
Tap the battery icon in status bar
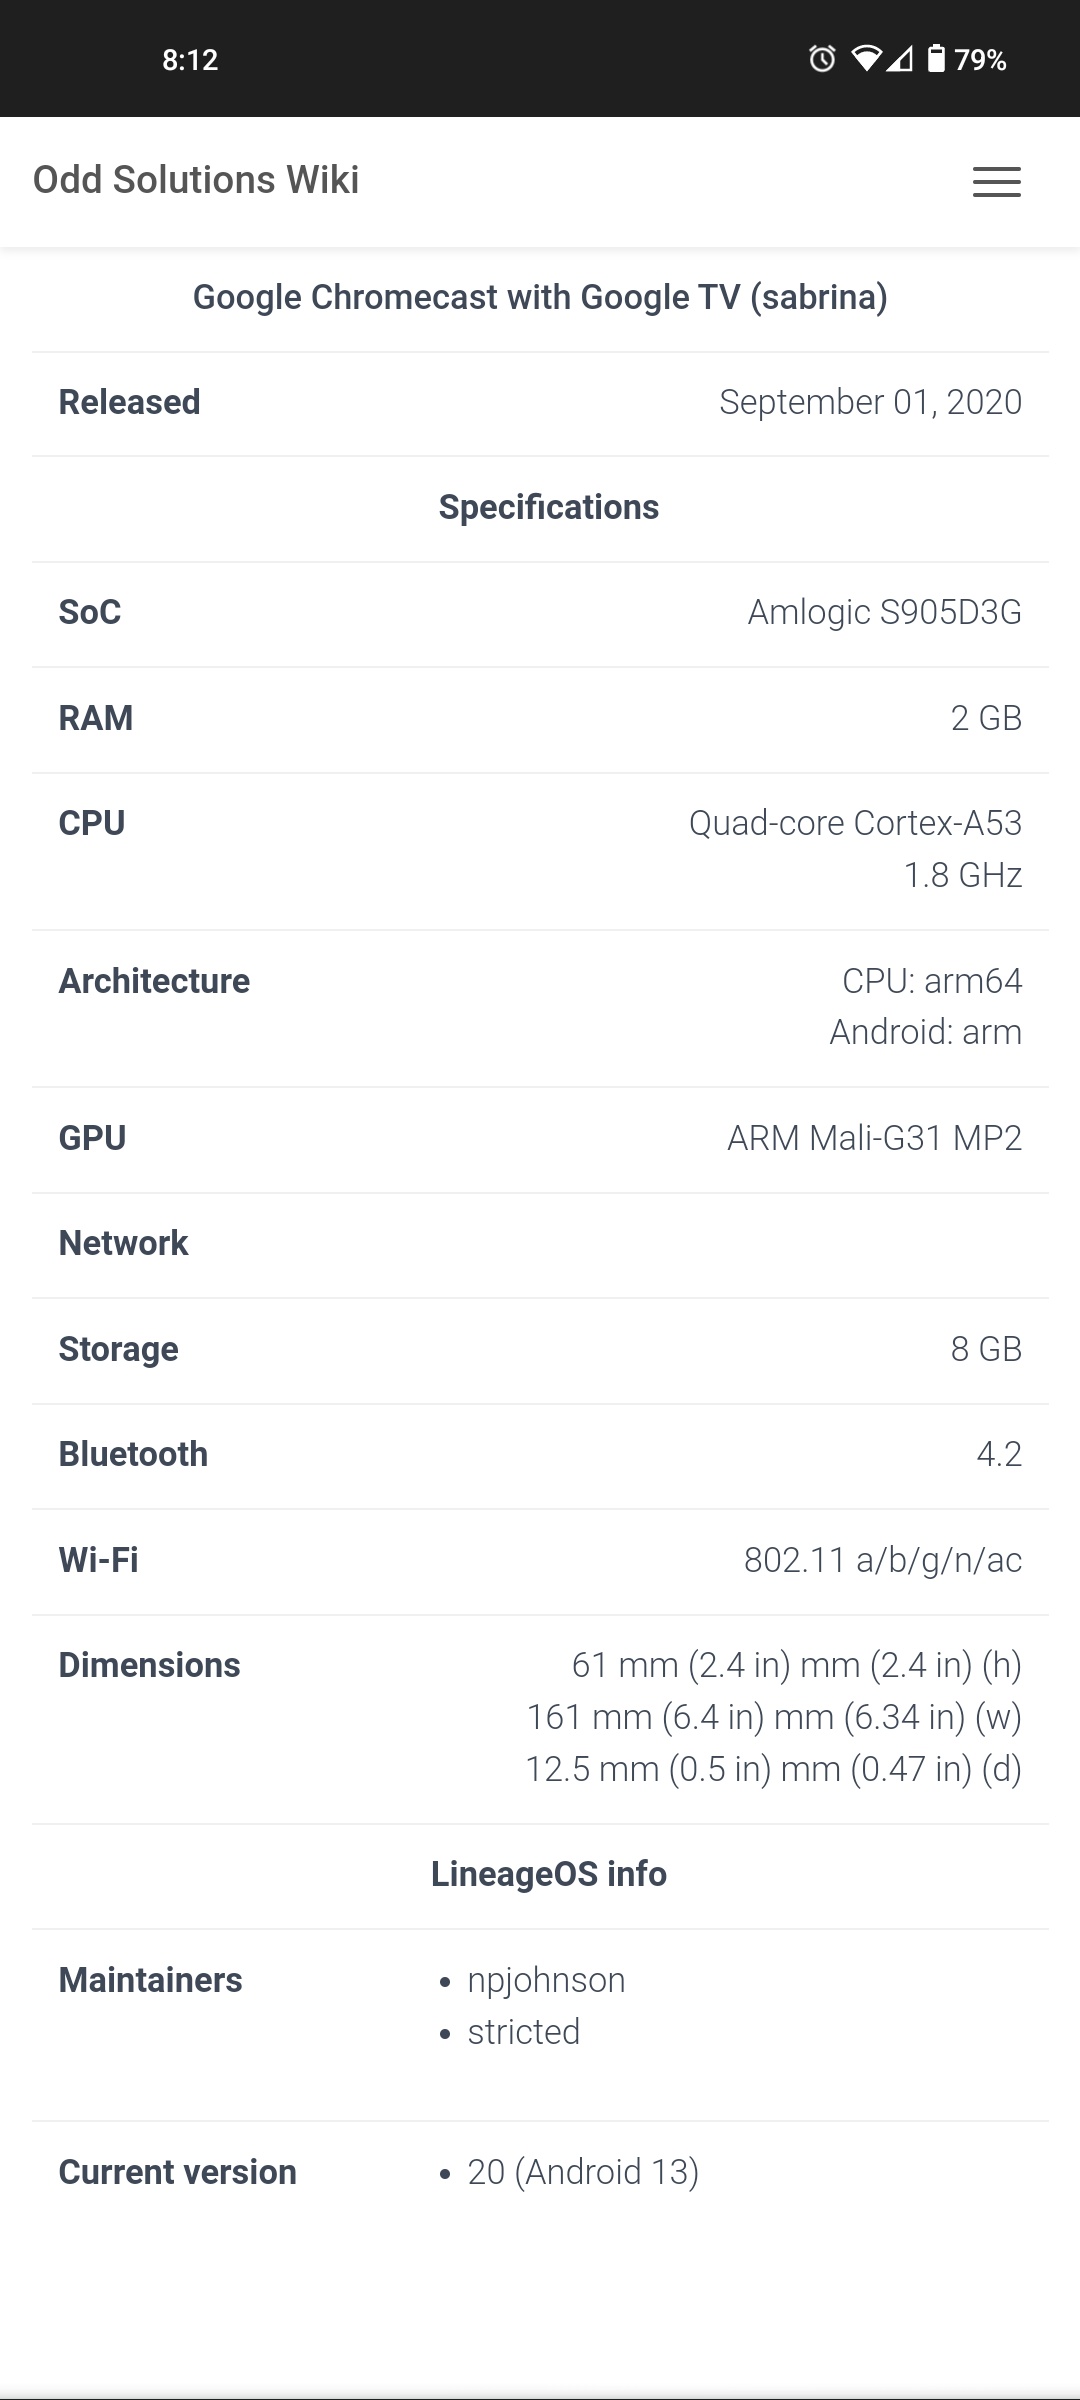(x=936, y=60)
